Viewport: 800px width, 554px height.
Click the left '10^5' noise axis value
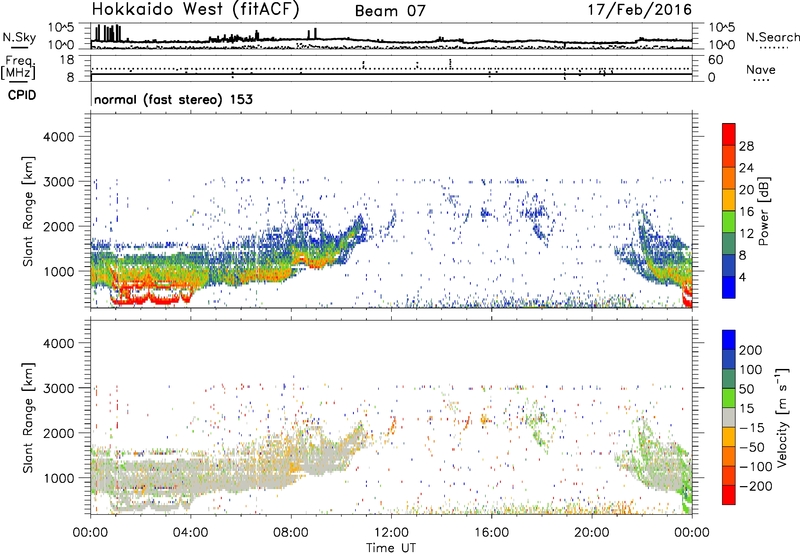(x=61, y=28)
